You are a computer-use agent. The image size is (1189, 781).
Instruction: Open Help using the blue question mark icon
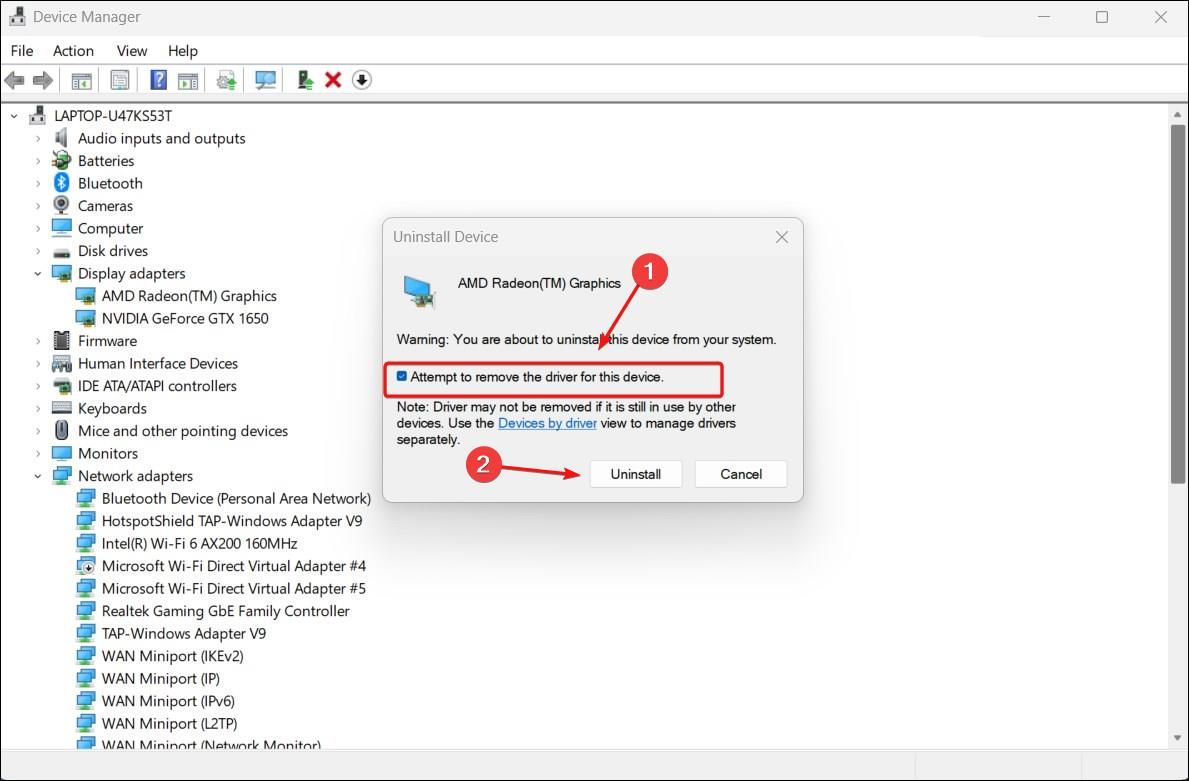(x=158, y=80)
